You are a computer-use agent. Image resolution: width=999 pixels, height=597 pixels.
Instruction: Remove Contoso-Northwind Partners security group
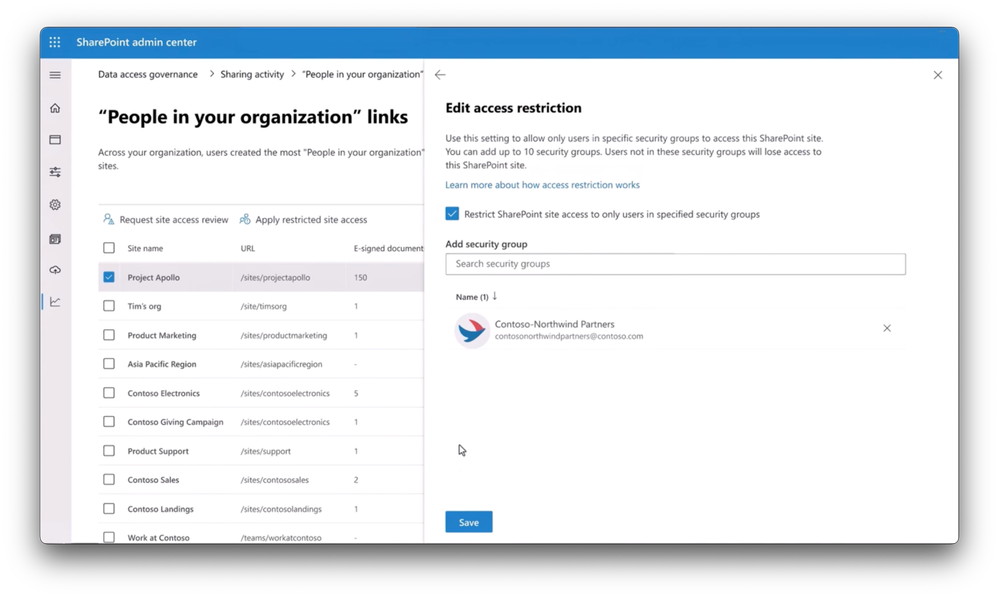(x=887, y=328)
